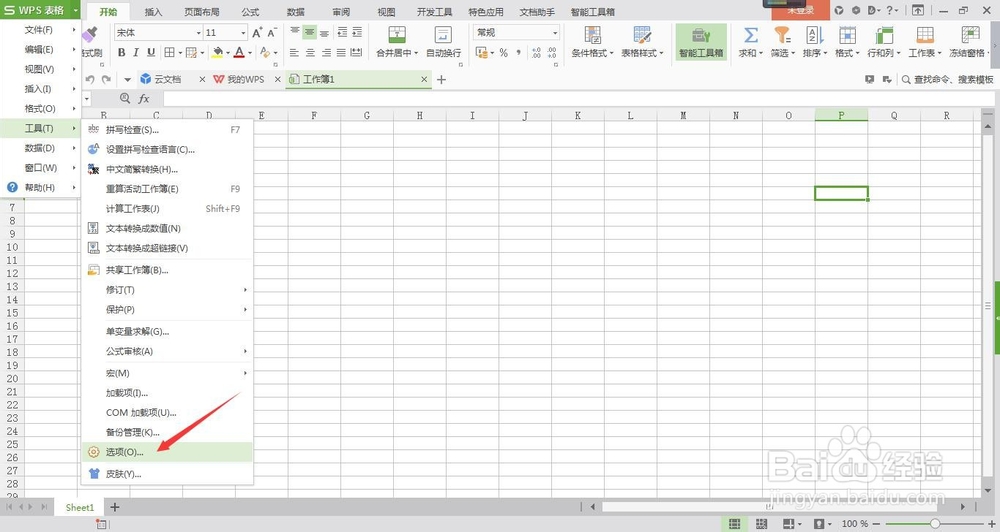The image size is (1000, 532).
Task: Click the auto wrap text icon
Action: click(x=443, y=35)
